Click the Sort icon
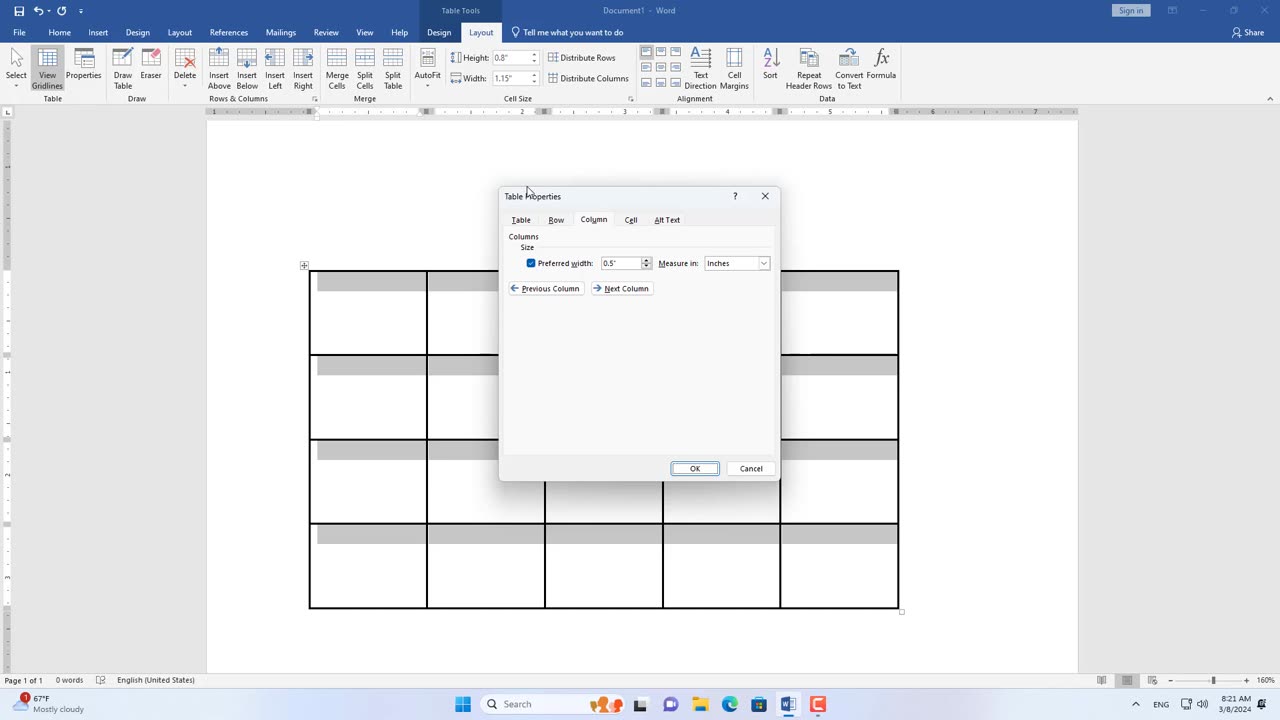The image size is (1280, 720). (770, 64)
